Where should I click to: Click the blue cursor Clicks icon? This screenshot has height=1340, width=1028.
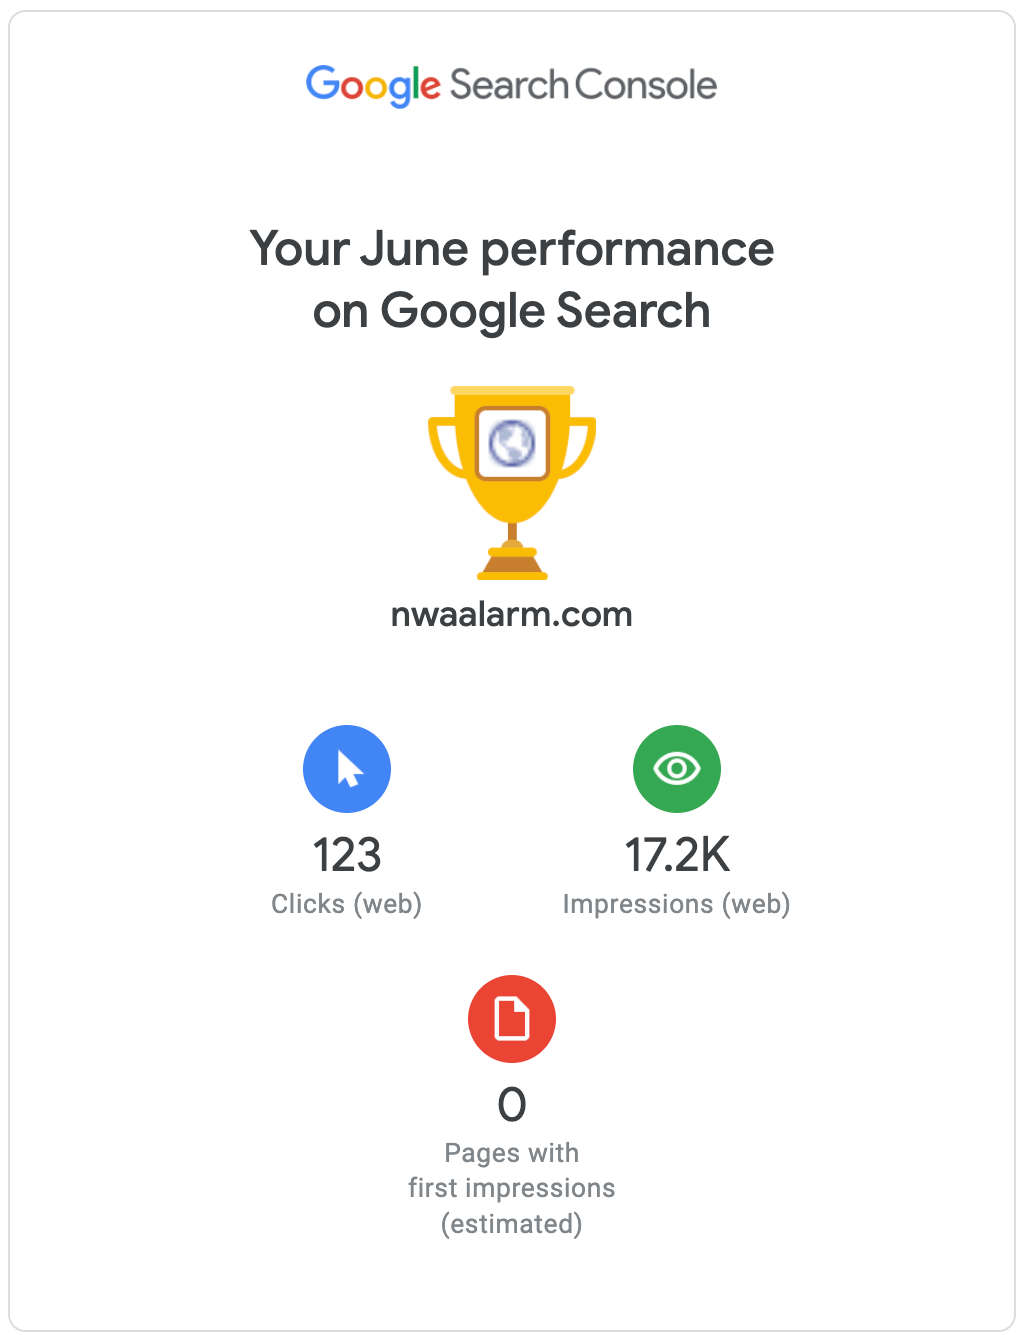[347, 769]
